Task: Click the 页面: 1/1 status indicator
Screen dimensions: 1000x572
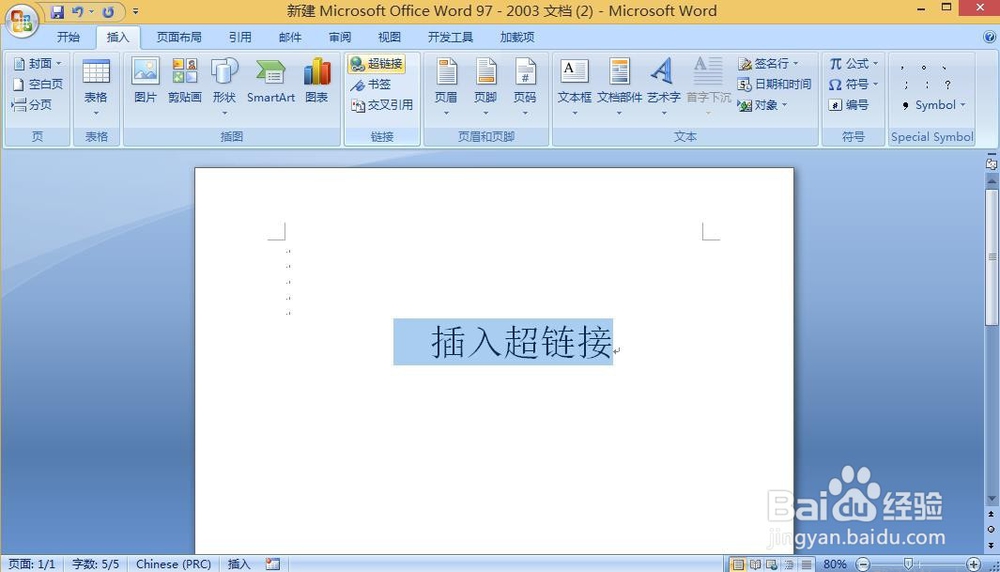Action: click(x=32, y=564)
